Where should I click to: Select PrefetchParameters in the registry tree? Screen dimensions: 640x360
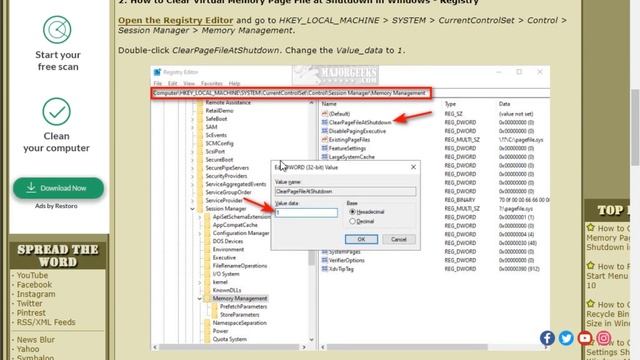pyautogui.click(x=243, y=307)
